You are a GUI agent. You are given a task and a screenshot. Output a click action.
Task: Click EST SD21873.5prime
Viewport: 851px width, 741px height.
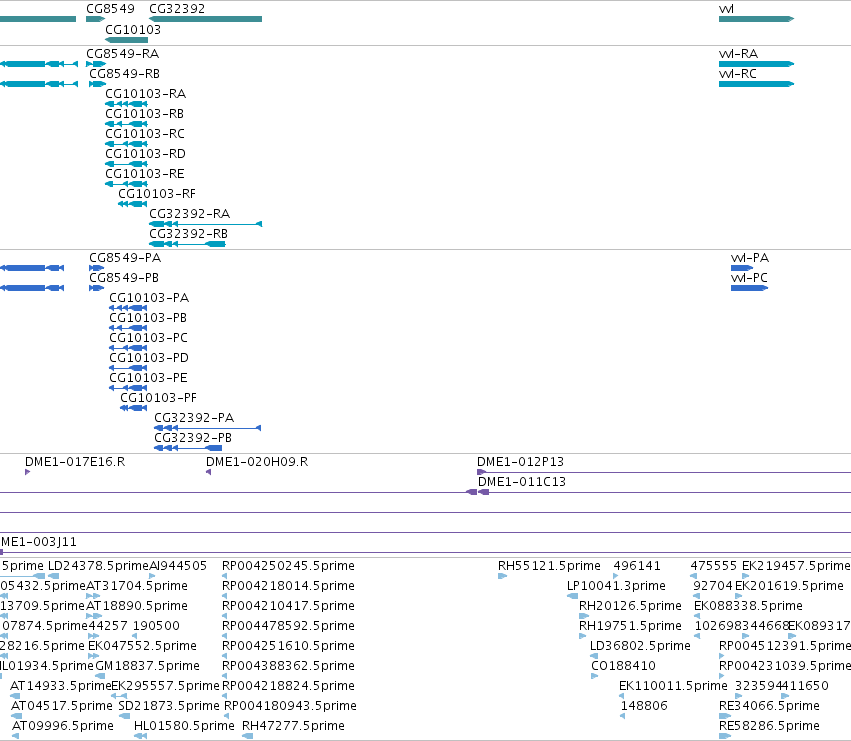tap(169, 707)
